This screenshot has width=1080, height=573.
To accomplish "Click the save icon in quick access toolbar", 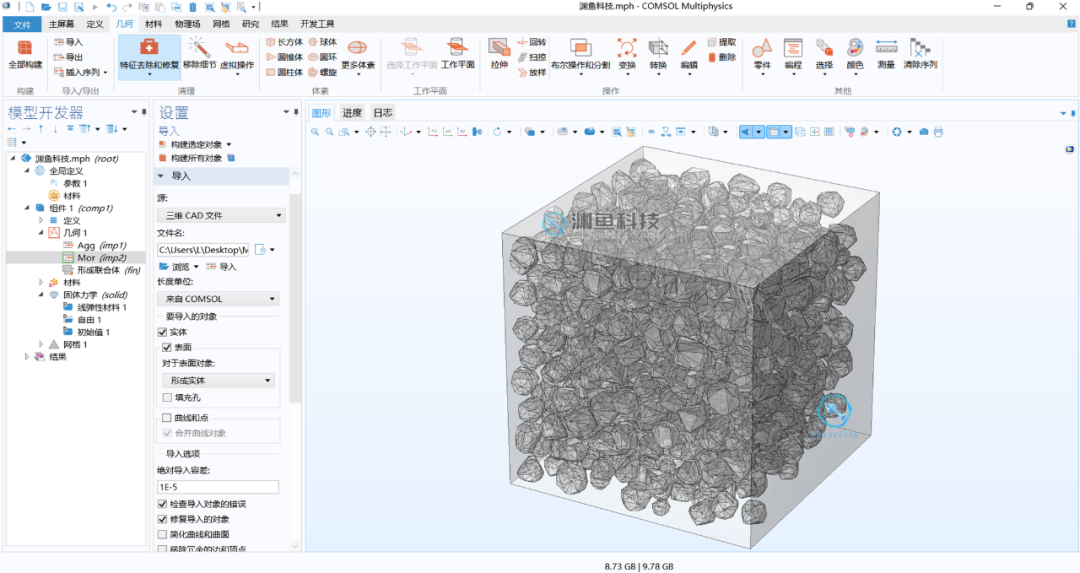I will point(62,7).
